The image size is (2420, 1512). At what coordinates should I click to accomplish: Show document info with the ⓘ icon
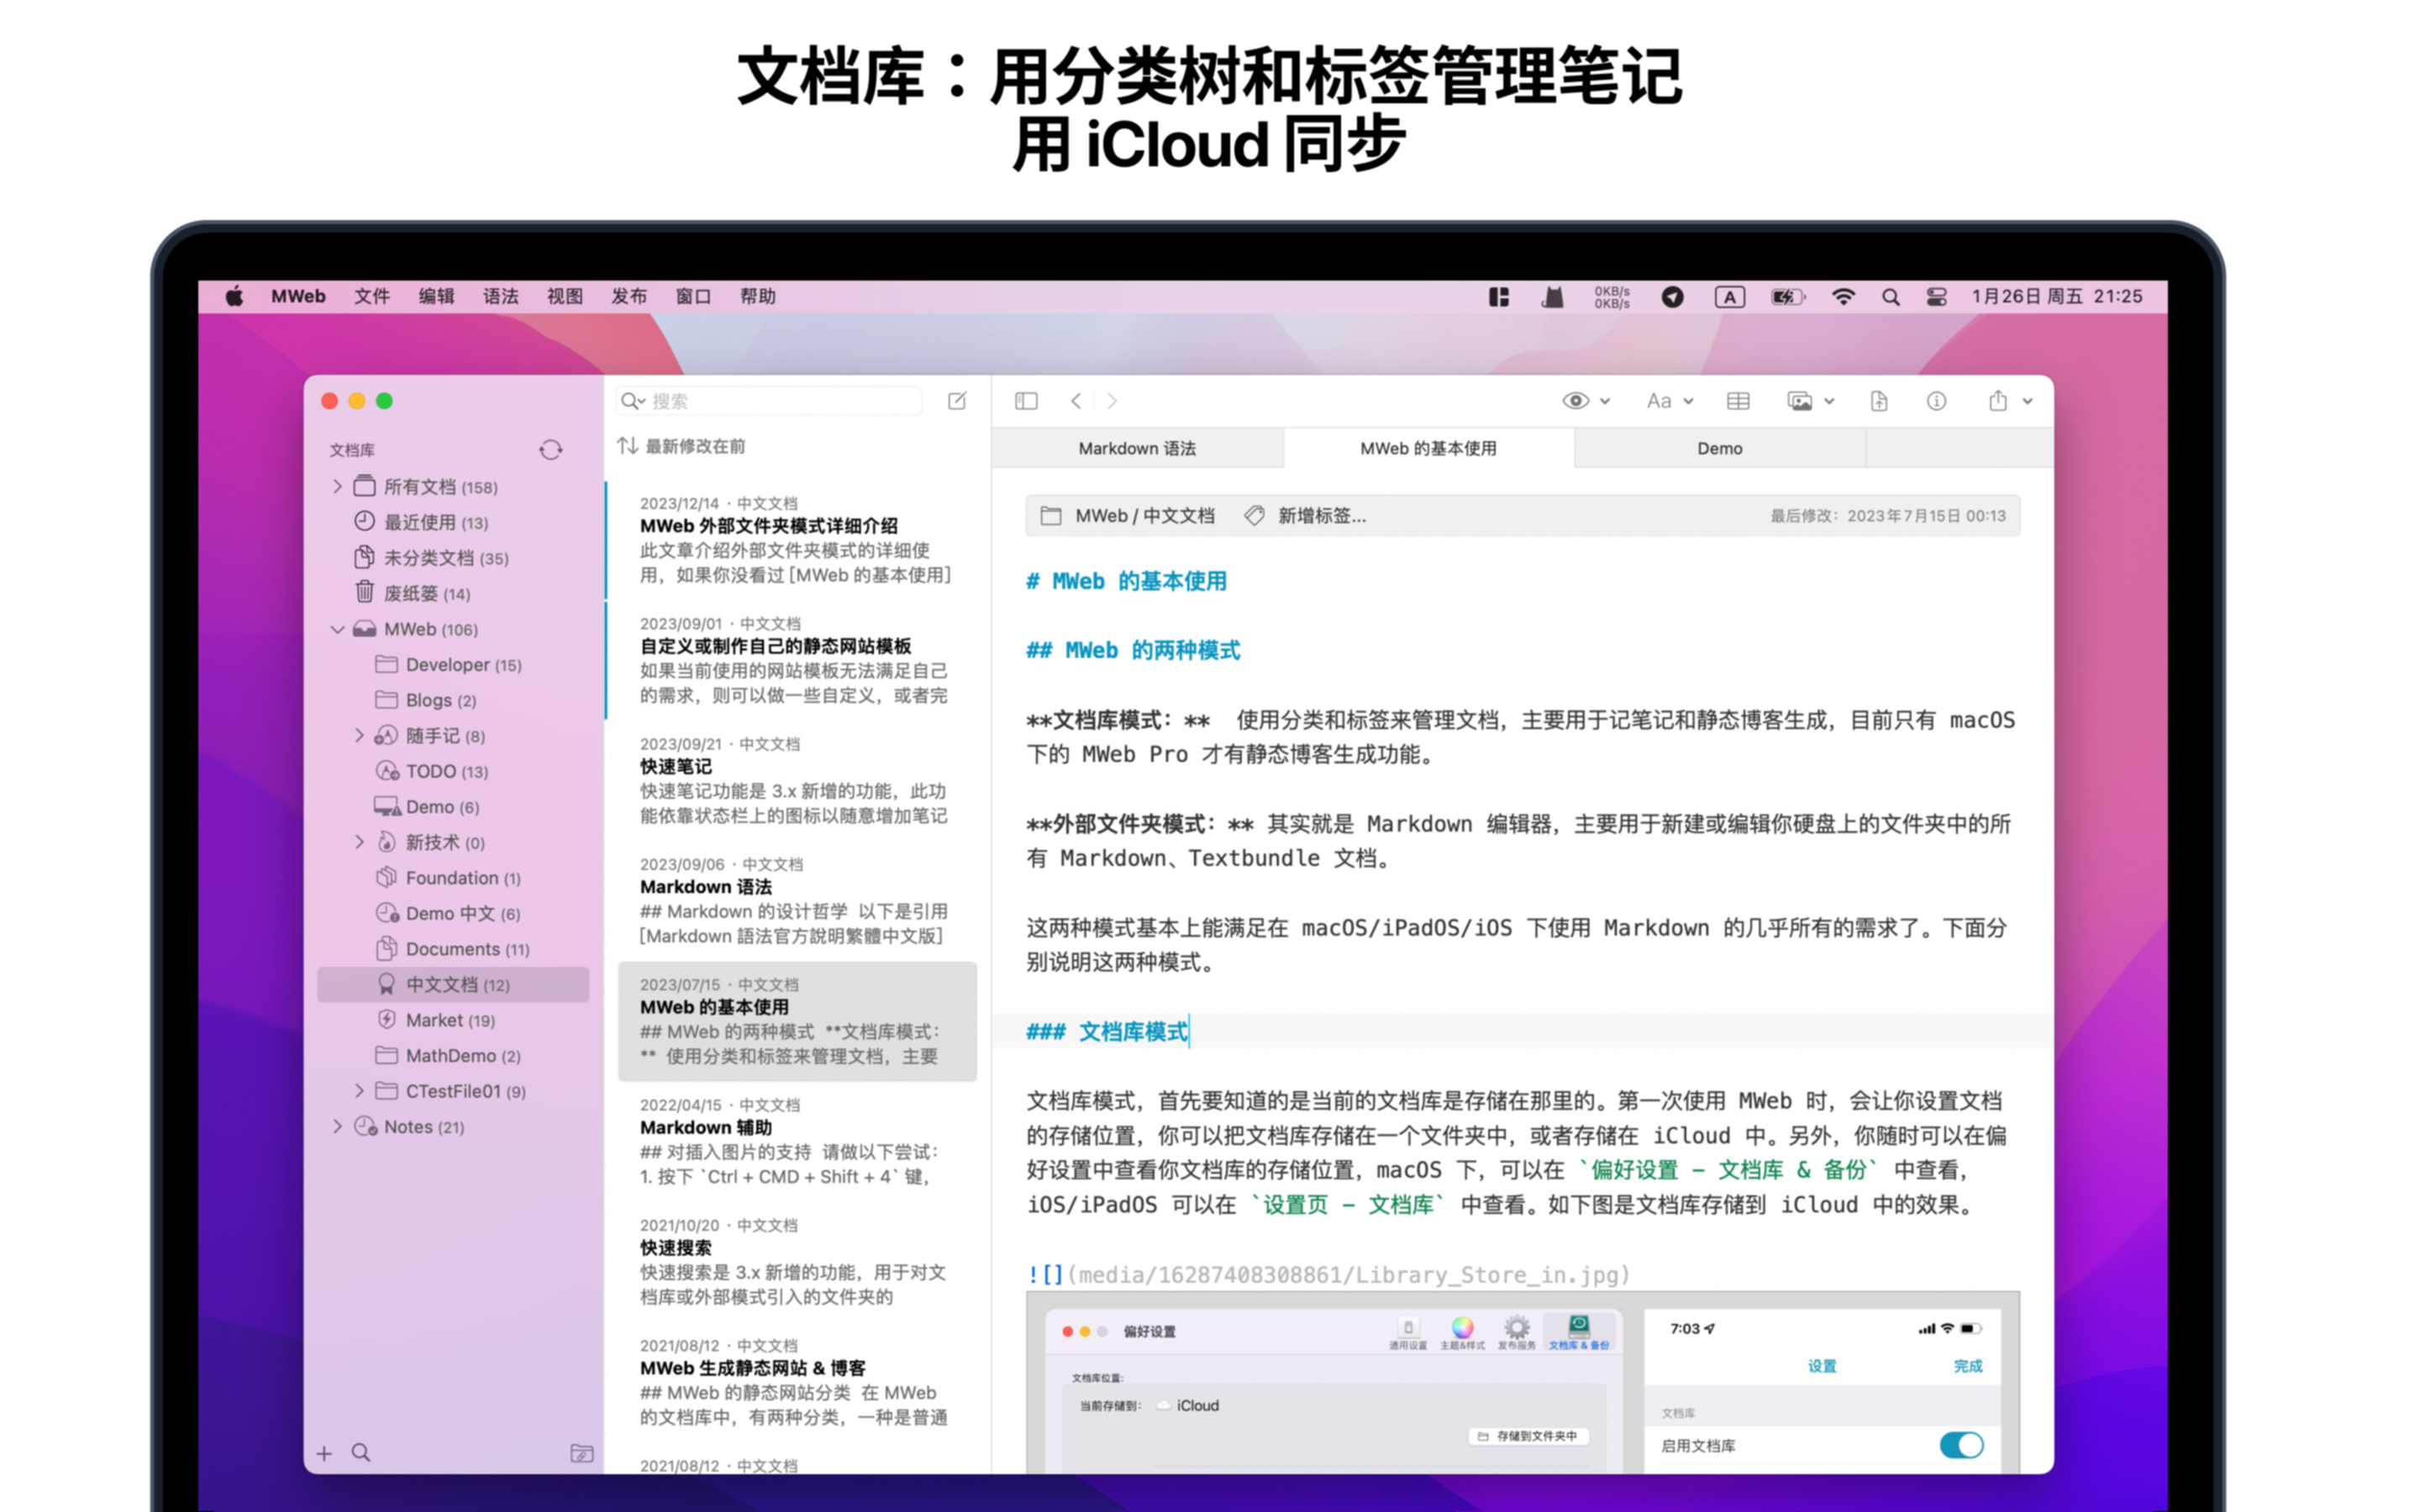tap(1936, 400)
